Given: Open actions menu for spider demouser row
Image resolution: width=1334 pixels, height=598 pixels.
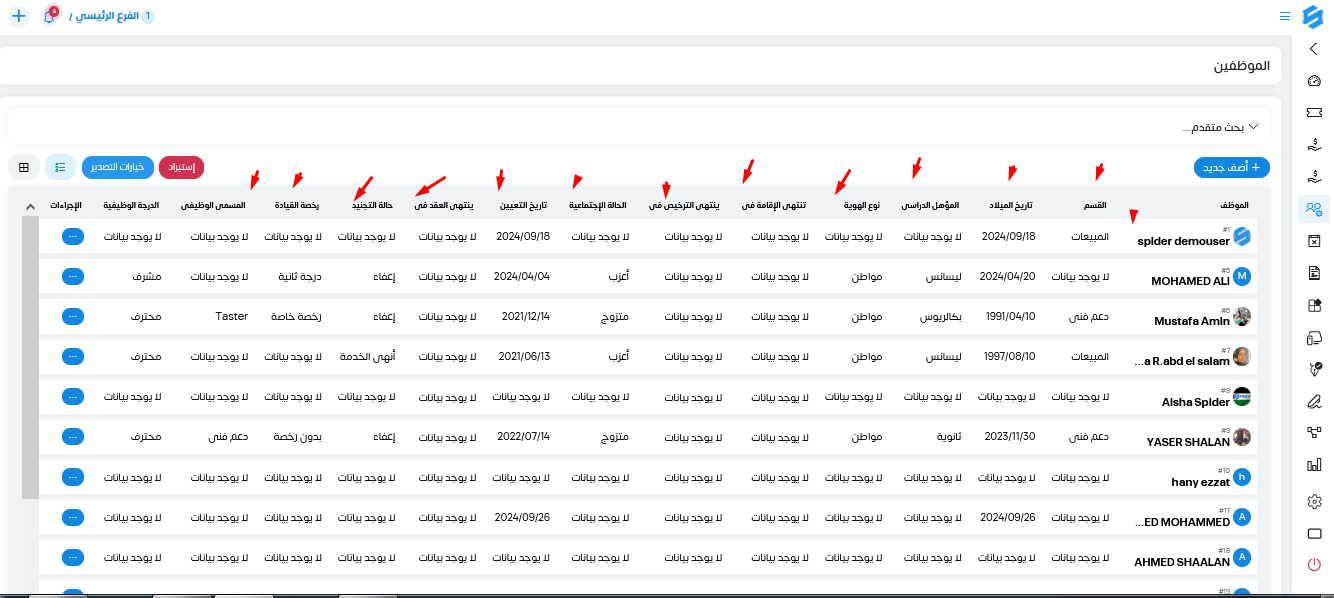Looking at the screenshot, I should click(73, 237).
